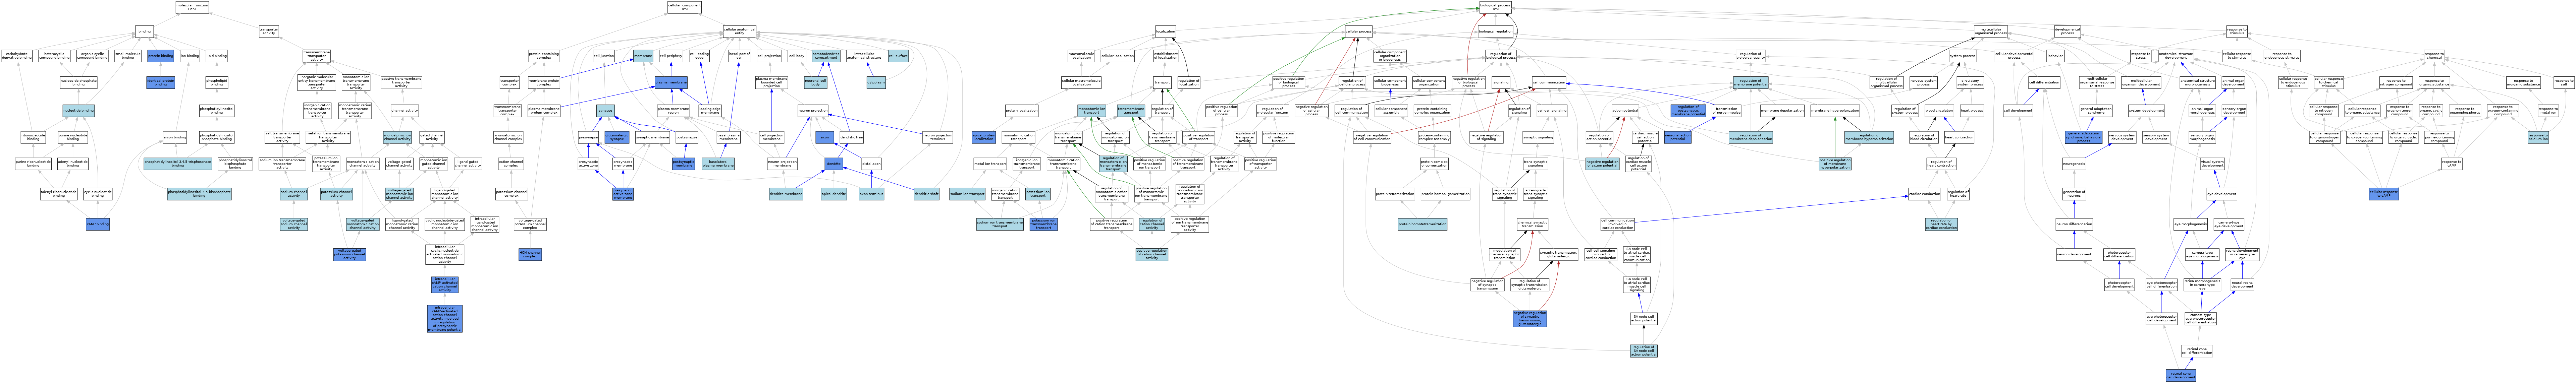
Task: Select the blue 'cAMP binding' node
Action: coord(98,224)
